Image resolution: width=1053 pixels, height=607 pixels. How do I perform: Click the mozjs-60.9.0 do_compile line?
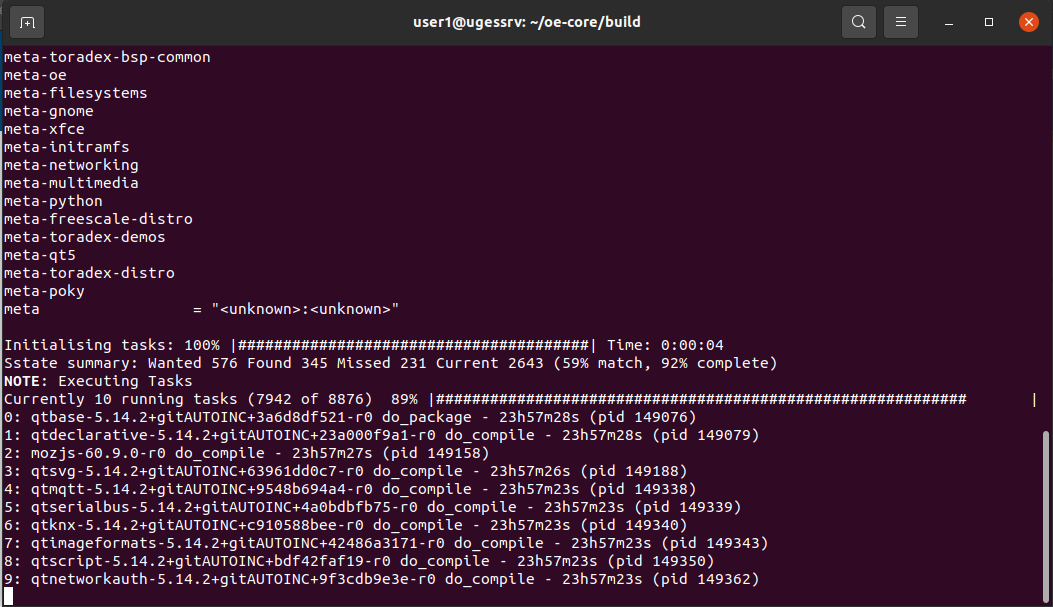[246, 454]
